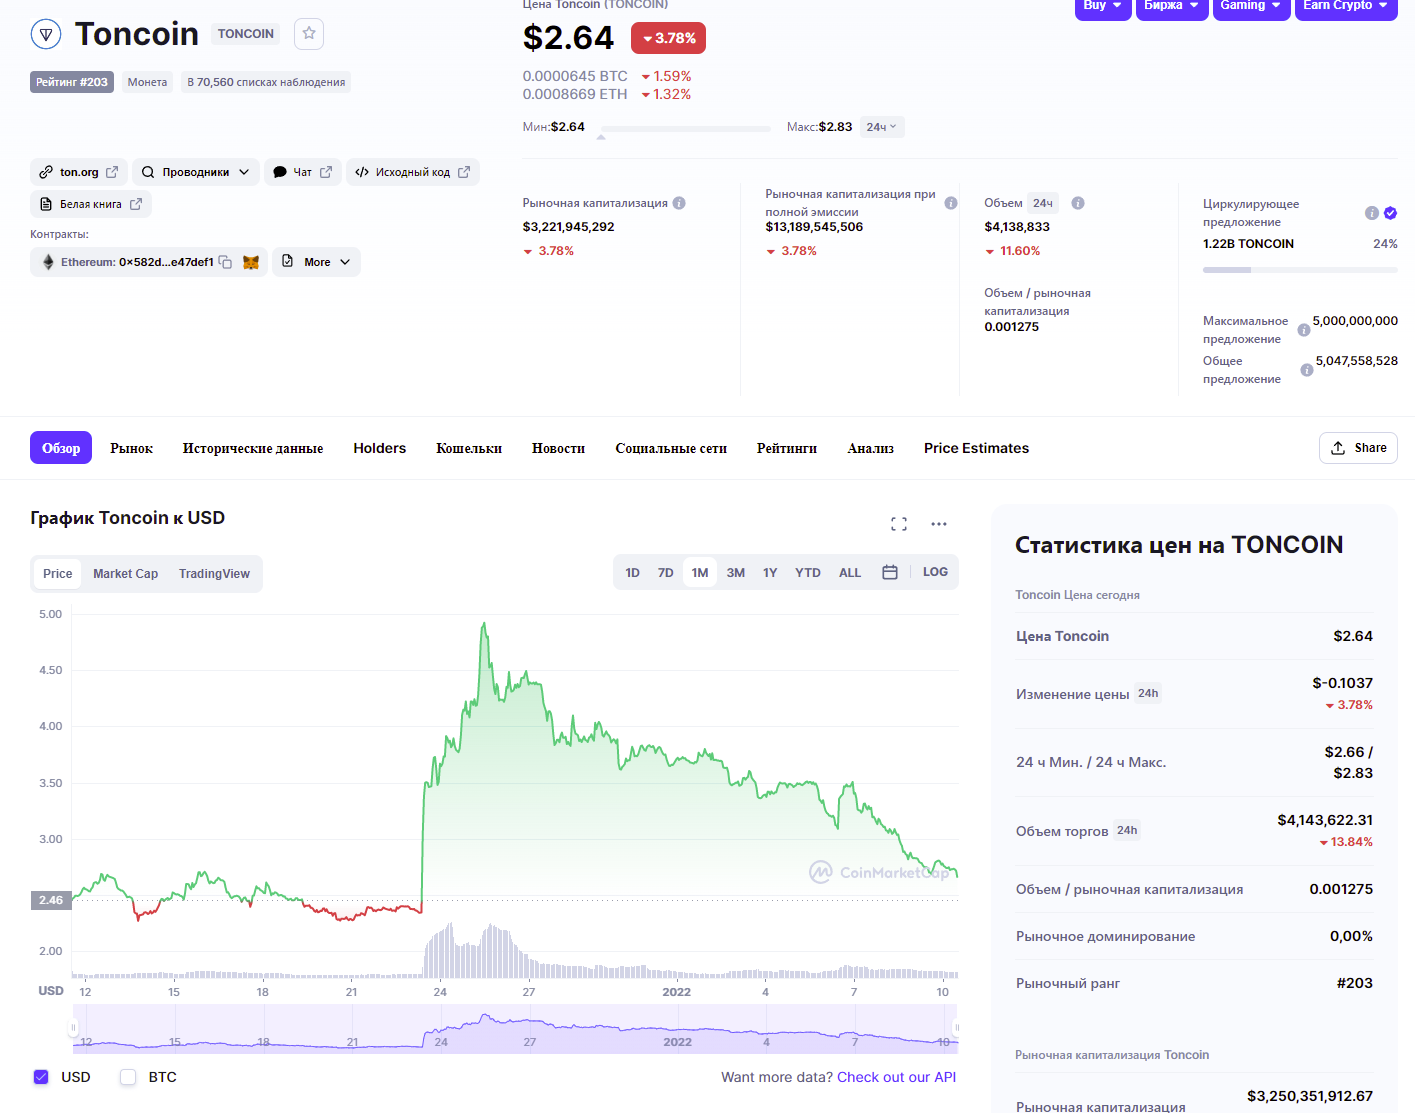Open the Белая книга whitepaper link
This screenshot has width=1415, height=1113.
coord(91,204)
